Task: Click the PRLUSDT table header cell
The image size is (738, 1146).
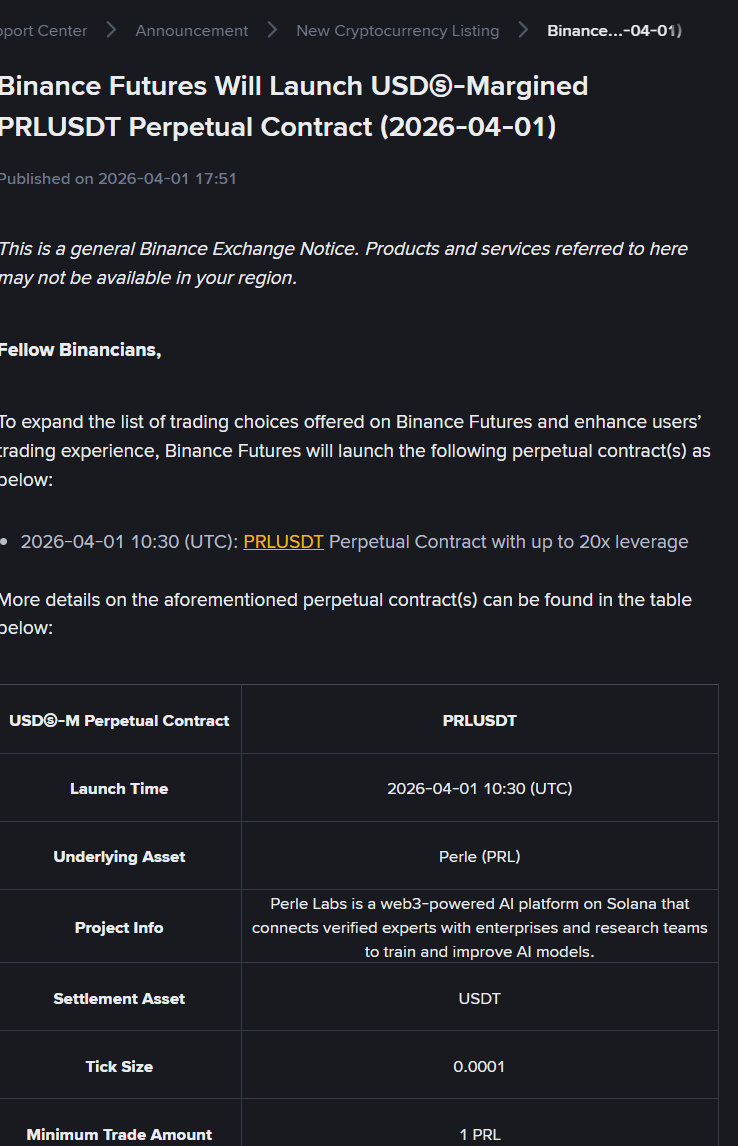Action: pyautogui.click(x=479, y=720)
